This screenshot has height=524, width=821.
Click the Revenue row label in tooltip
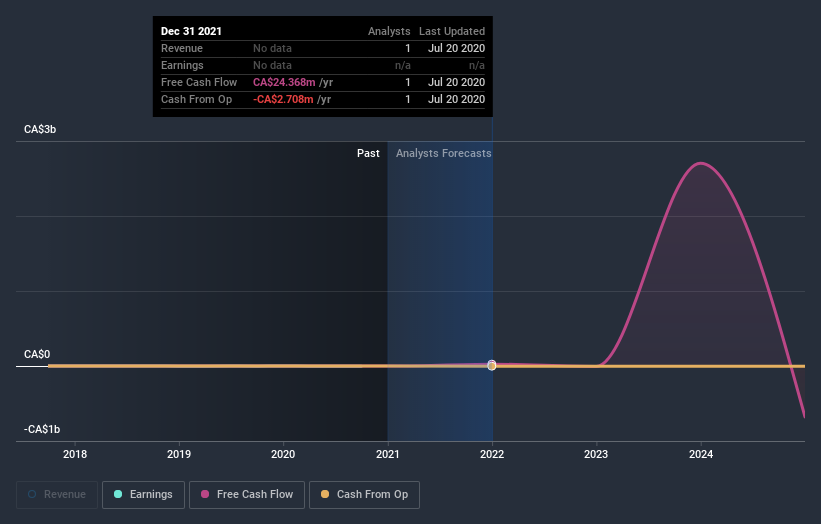[182, 48]
